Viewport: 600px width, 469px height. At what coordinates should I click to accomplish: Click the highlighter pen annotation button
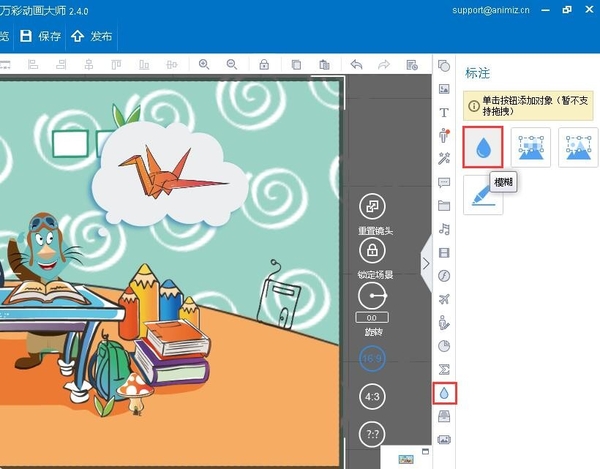pos(484,194)
